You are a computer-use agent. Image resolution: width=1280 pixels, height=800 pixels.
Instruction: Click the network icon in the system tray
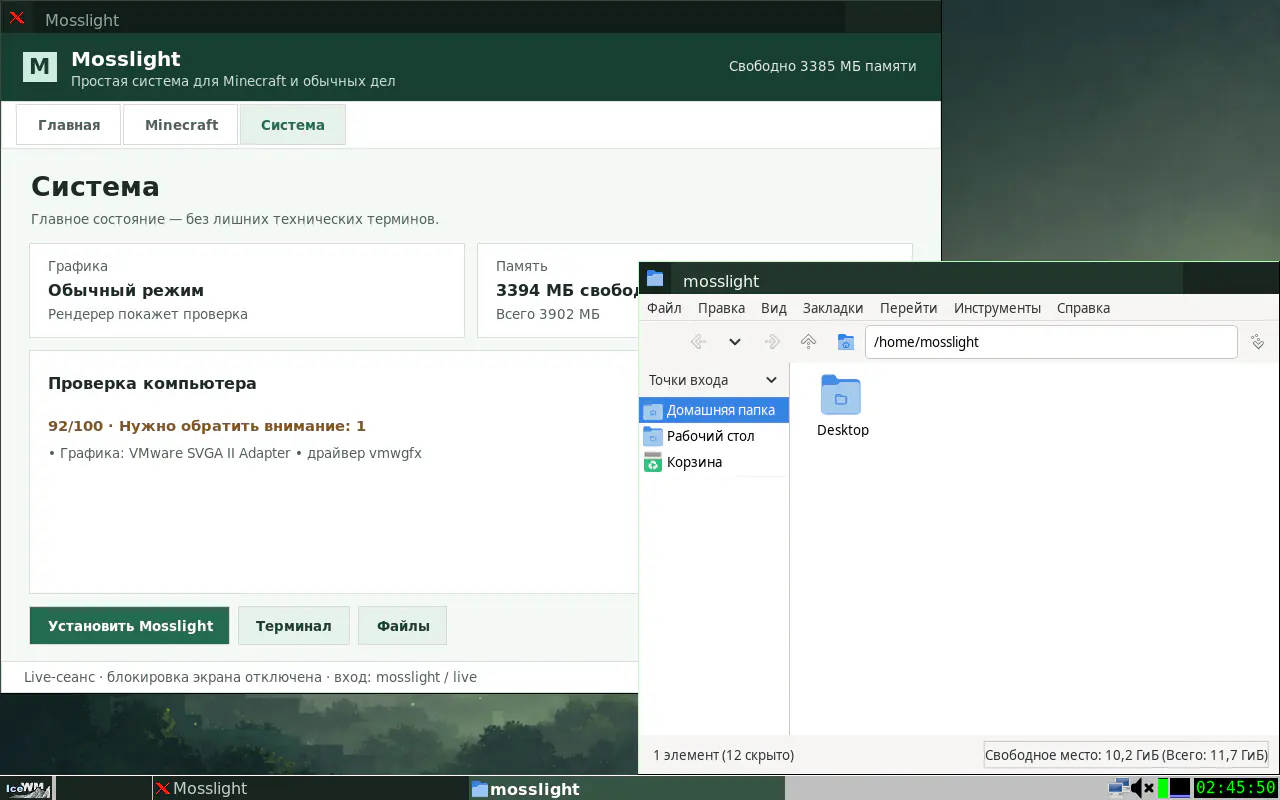(1118, 788)
